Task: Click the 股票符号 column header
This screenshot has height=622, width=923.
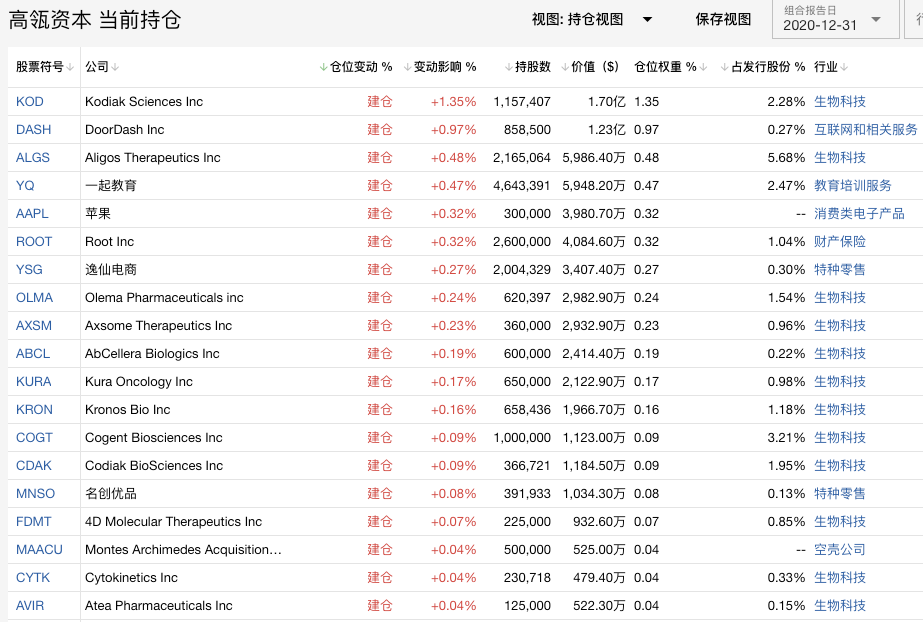Action: pyautogui.click(x=39, y=67)
